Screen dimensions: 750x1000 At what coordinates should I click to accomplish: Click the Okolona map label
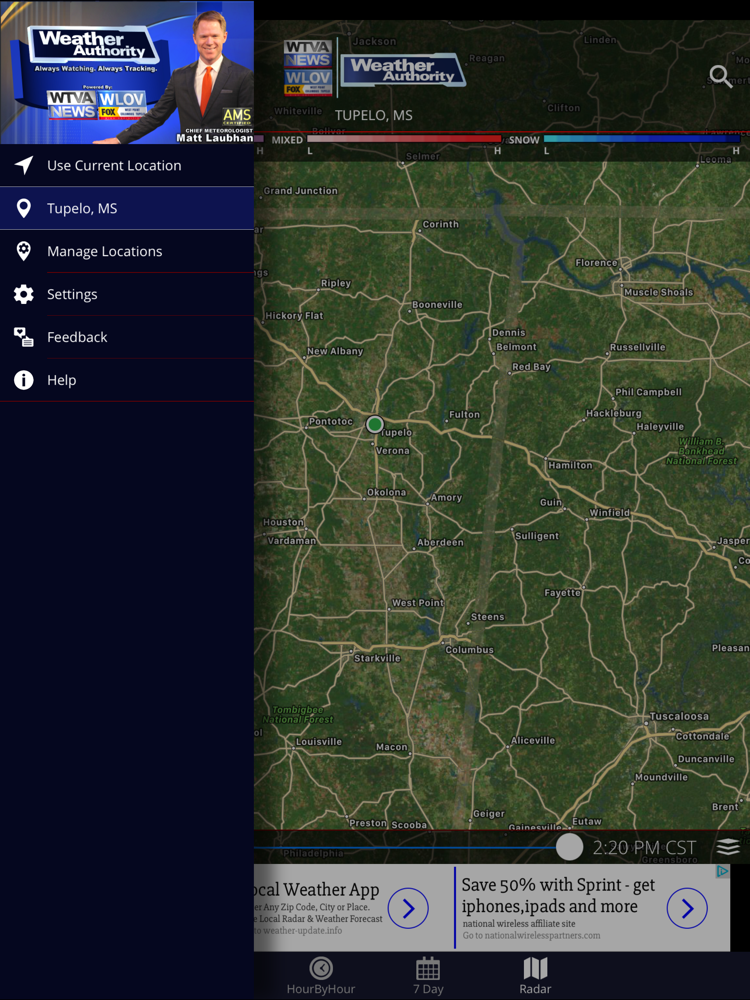click(x=386, y=492)
